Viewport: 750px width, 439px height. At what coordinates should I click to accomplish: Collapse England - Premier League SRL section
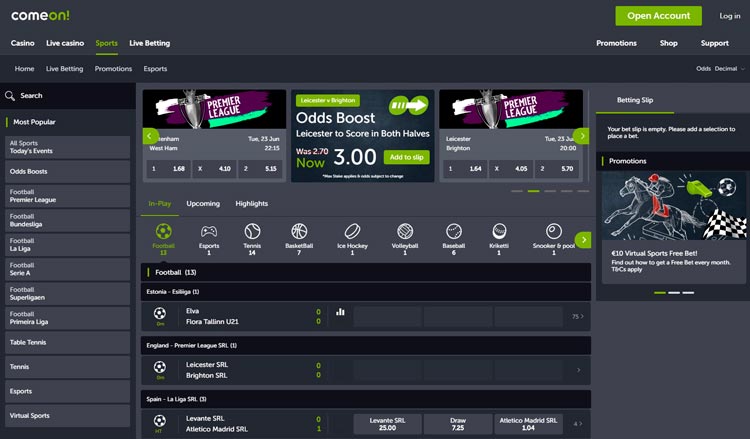365,345
